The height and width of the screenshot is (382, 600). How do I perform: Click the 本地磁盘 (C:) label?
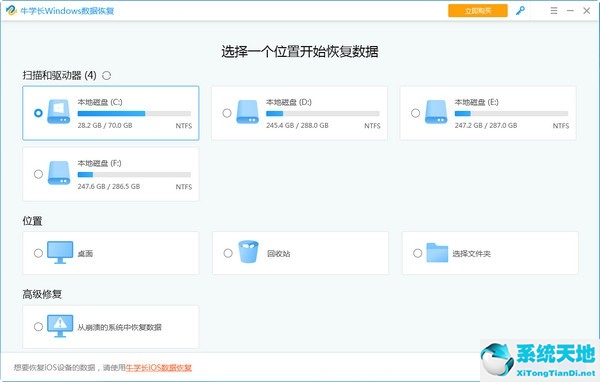100,102
